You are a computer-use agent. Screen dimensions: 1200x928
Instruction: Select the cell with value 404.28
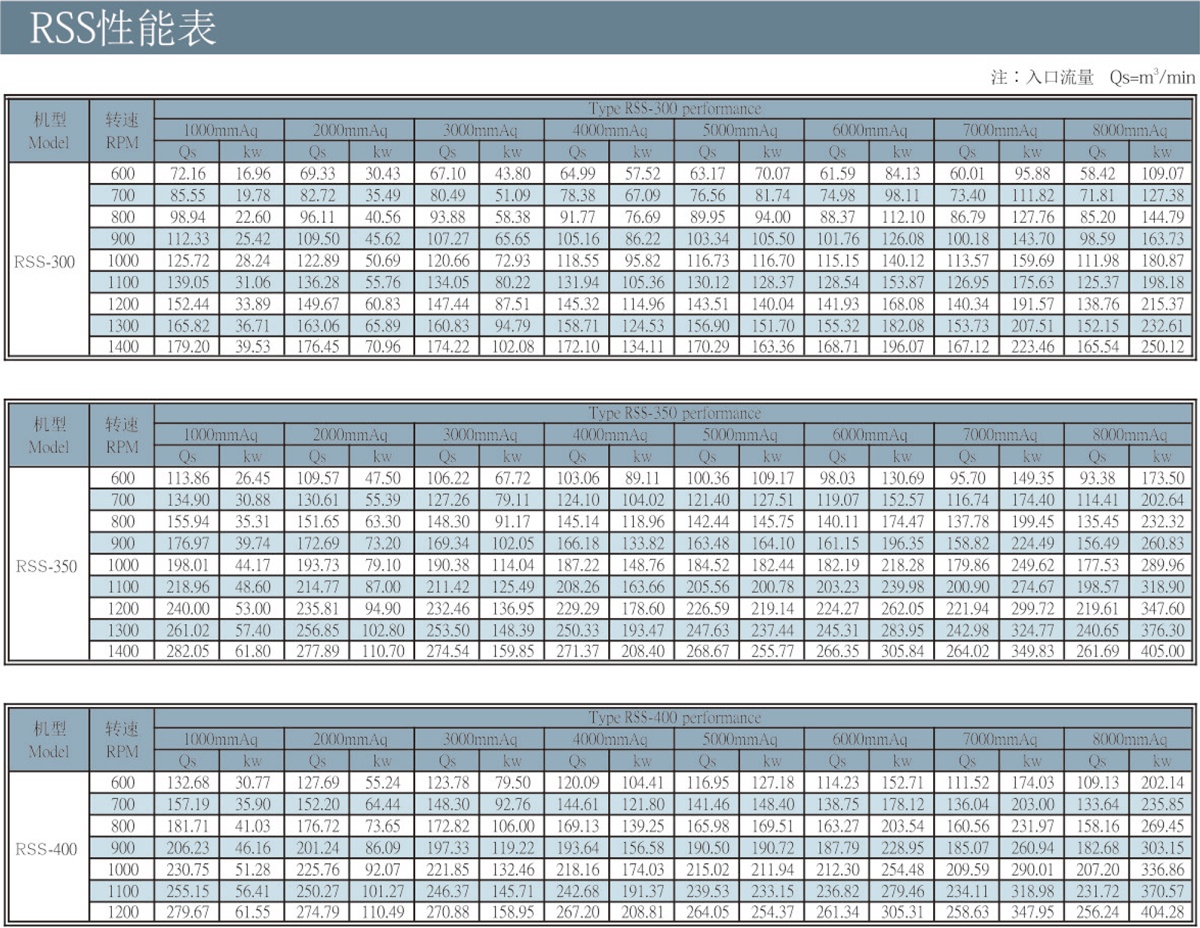(1161, 912)
